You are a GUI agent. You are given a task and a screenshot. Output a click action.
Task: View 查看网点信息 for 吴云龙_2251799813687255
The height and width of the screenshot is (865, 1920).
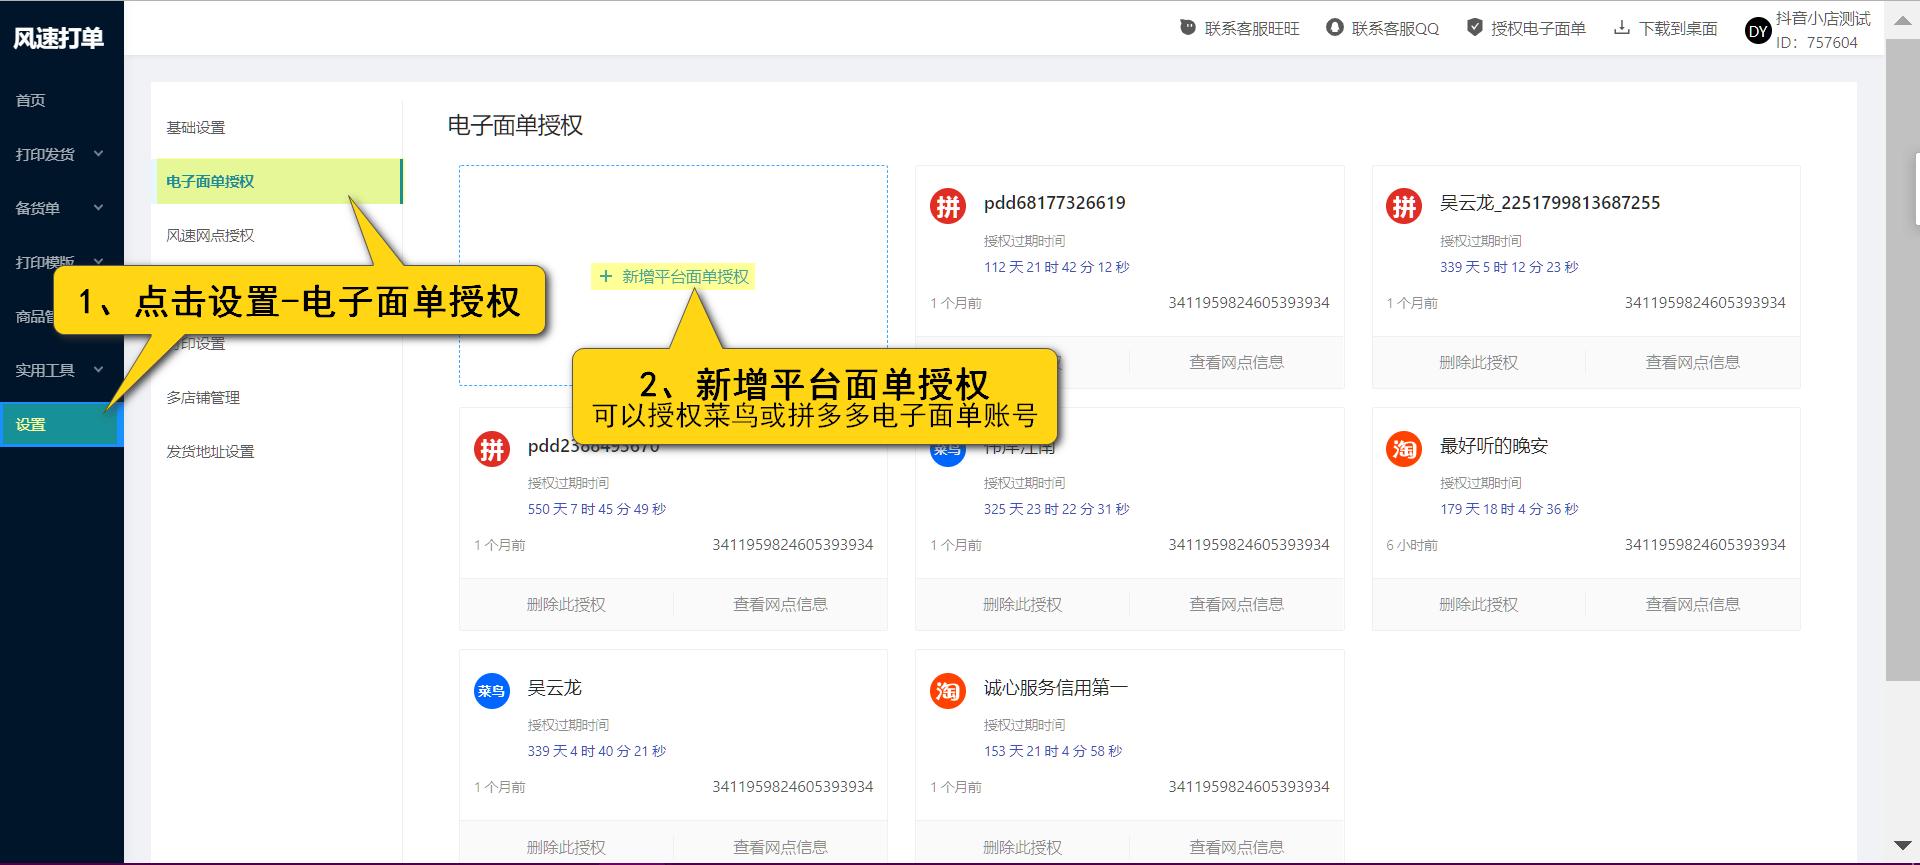pos(1692,362)
